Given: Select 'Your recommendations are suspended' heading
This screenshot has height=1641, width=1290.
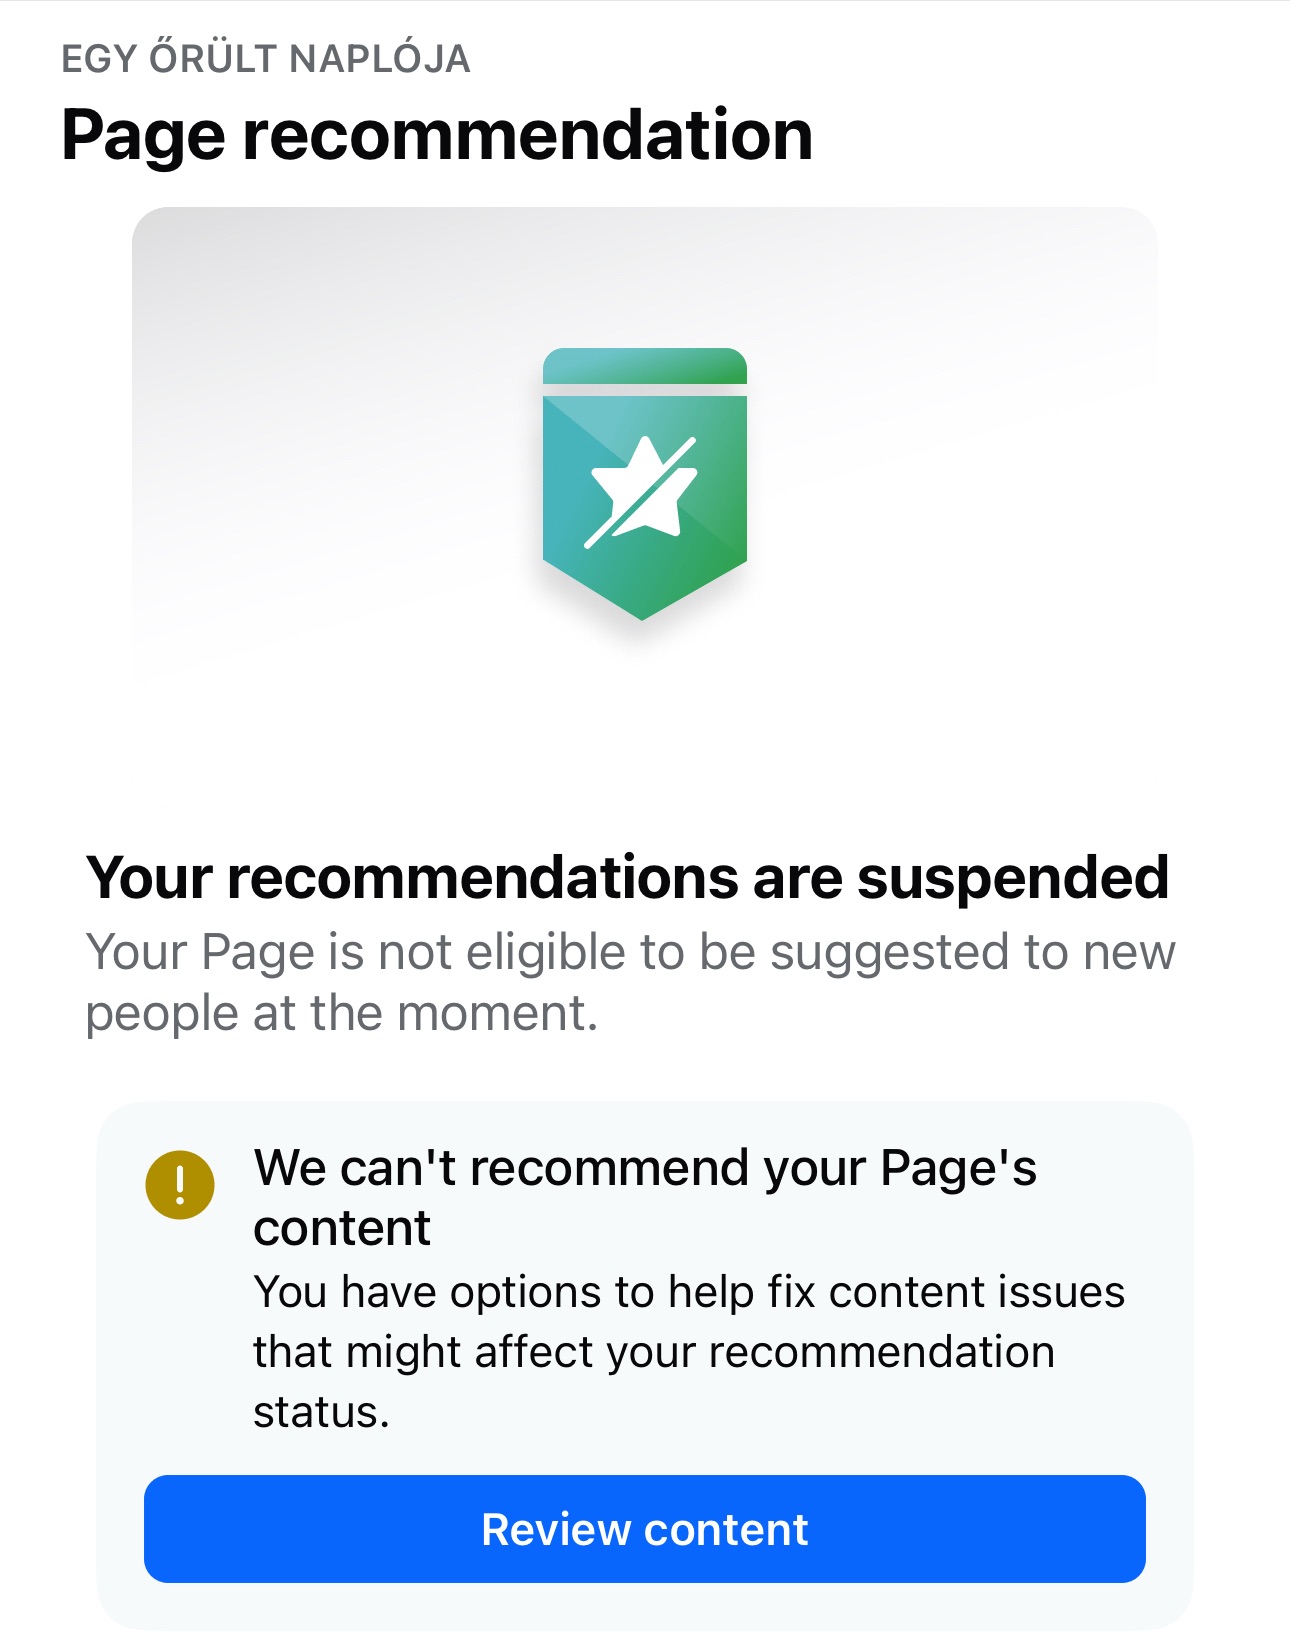Looking at the screenshot, I should [627, 878].
